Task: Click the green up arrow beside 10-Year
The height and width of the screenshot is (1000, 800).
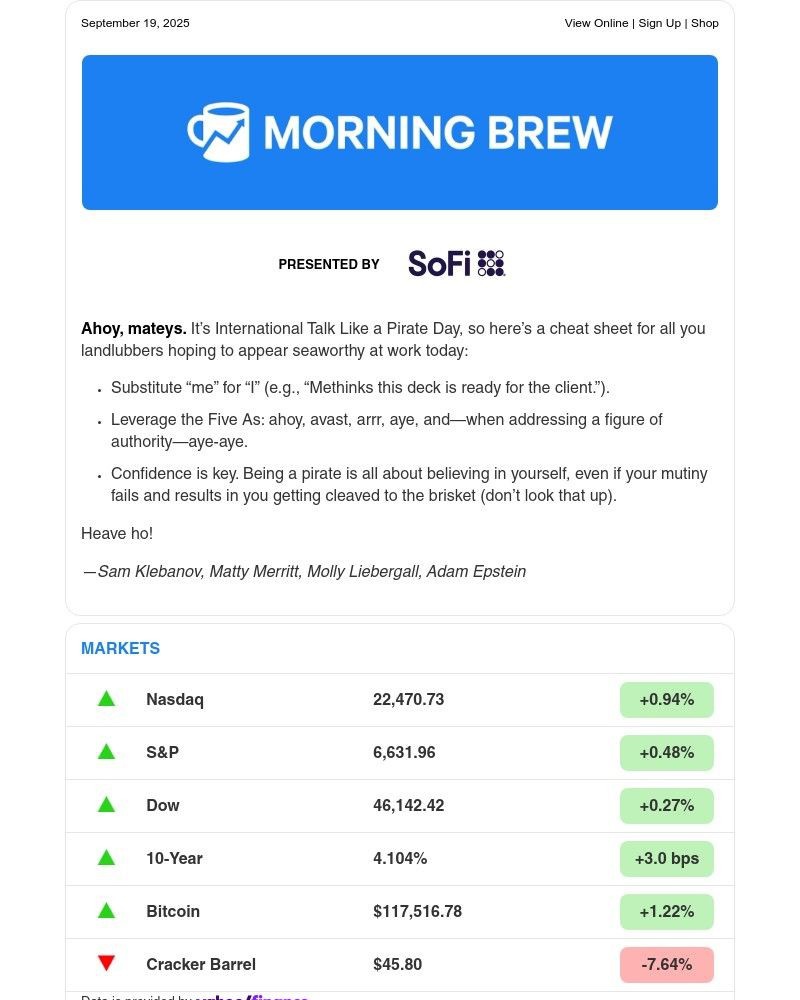Action: tap(106, 858)
